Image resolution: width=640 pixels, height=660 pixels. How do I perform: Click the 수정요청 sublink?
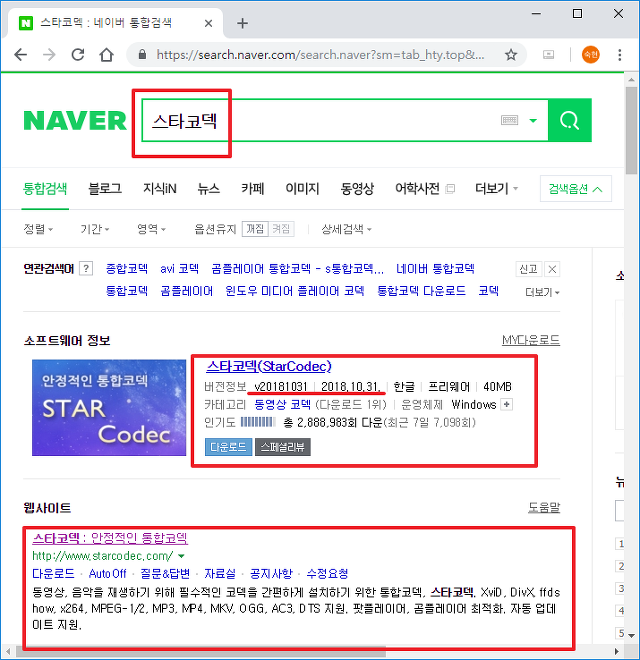[327, 573]
